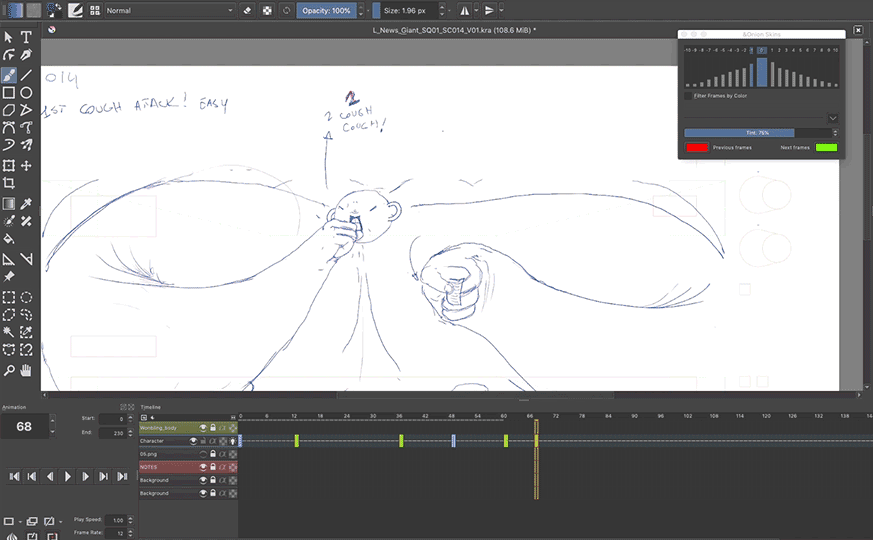Screen dimensions: 873x540
Task: Select the Rectangle shape tool
Action: 9,92
